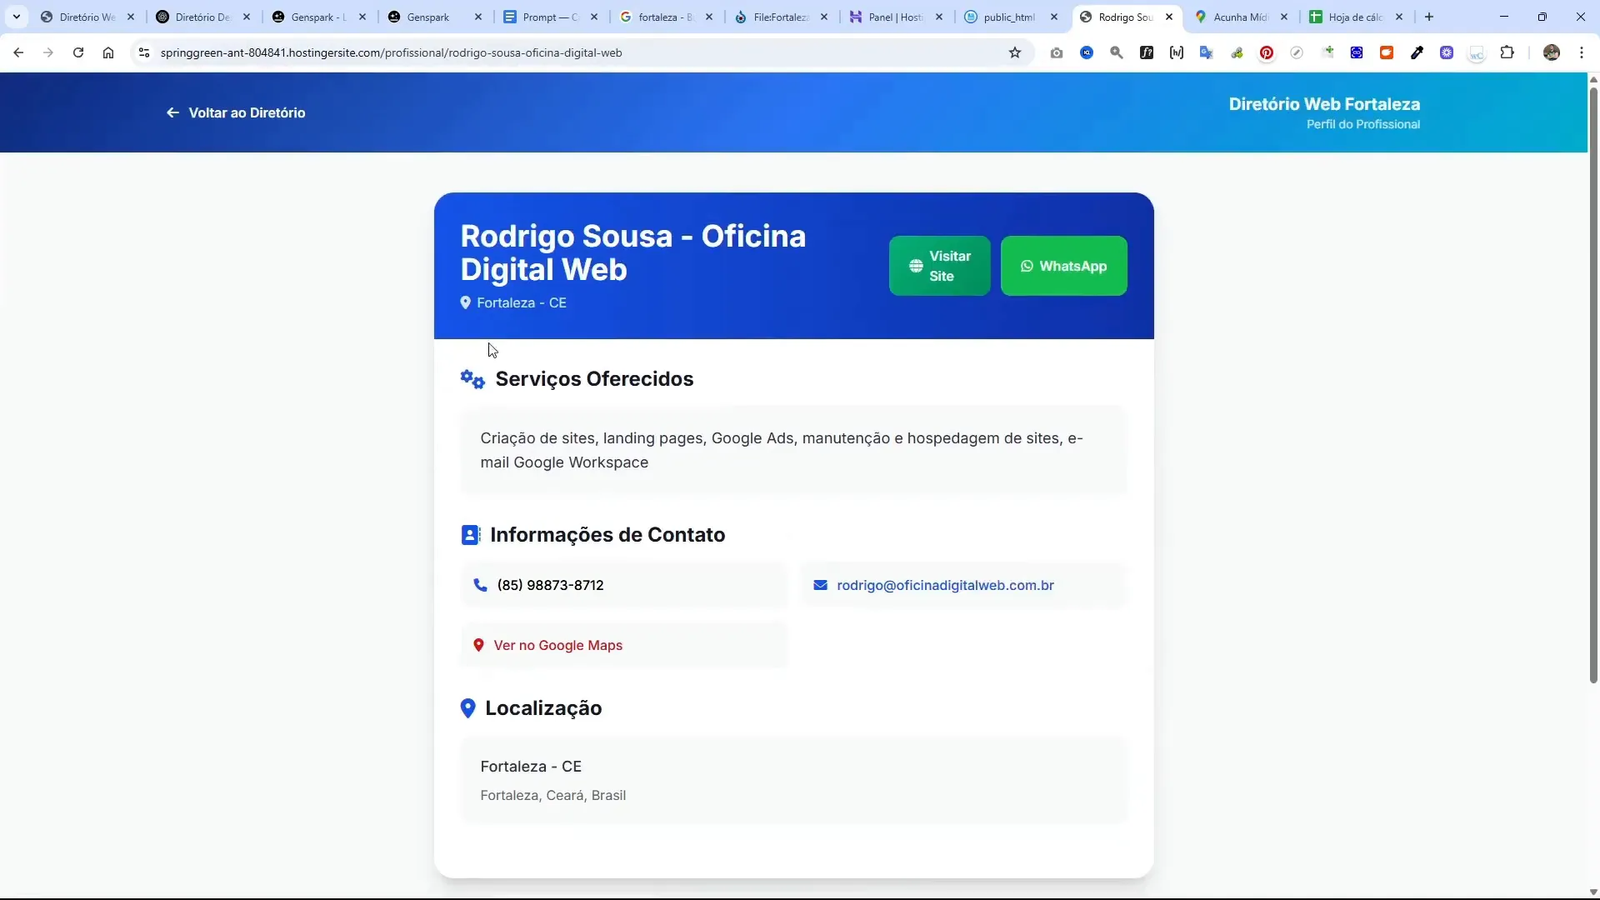The height and width of the screenshot is (900, 1600).
Task: Click rodrigo@oficinadigitalweb.com.br email link
Action: point(944,585)
